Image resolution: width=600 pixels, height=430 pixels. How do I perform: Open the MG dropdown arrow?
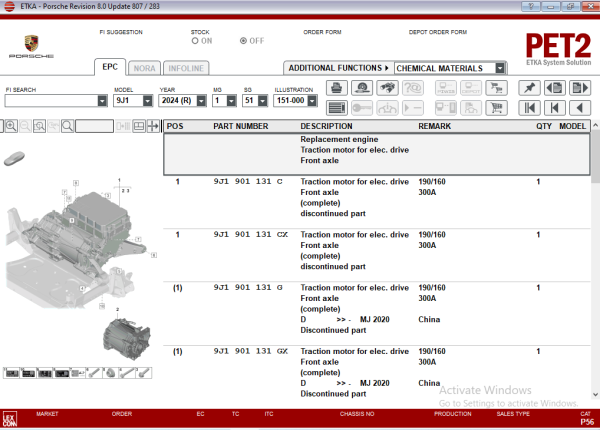click(232, 101)
